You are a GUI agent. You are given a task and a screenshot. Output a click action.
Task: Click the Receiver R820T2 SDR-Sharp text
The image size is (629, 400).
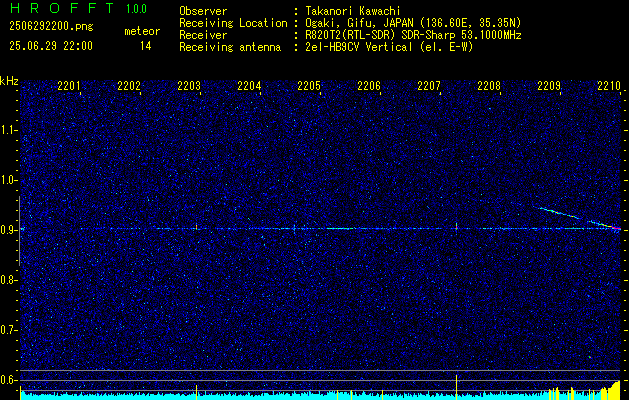tap(412, 35)
